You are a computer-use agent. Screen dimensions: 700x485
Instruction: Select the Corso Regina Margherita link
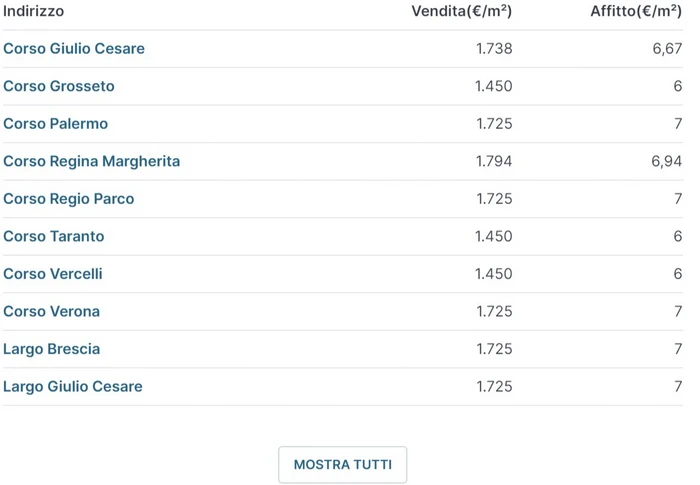coord(92,161)
